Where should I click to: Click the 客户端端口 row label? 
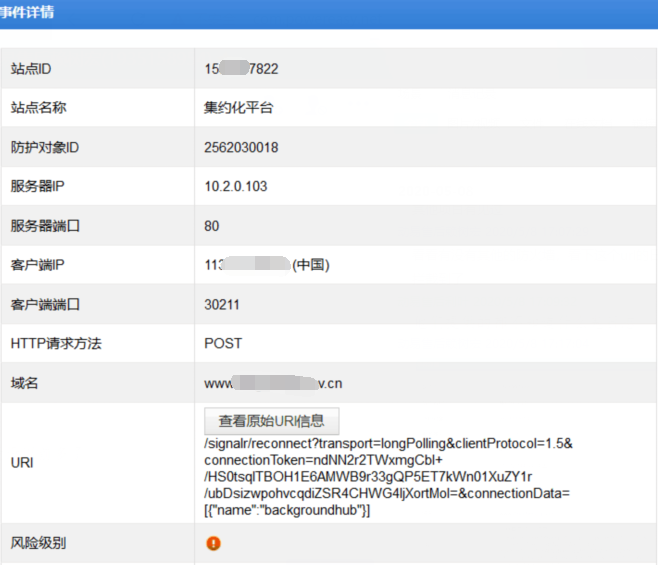(x=45, y=304)
